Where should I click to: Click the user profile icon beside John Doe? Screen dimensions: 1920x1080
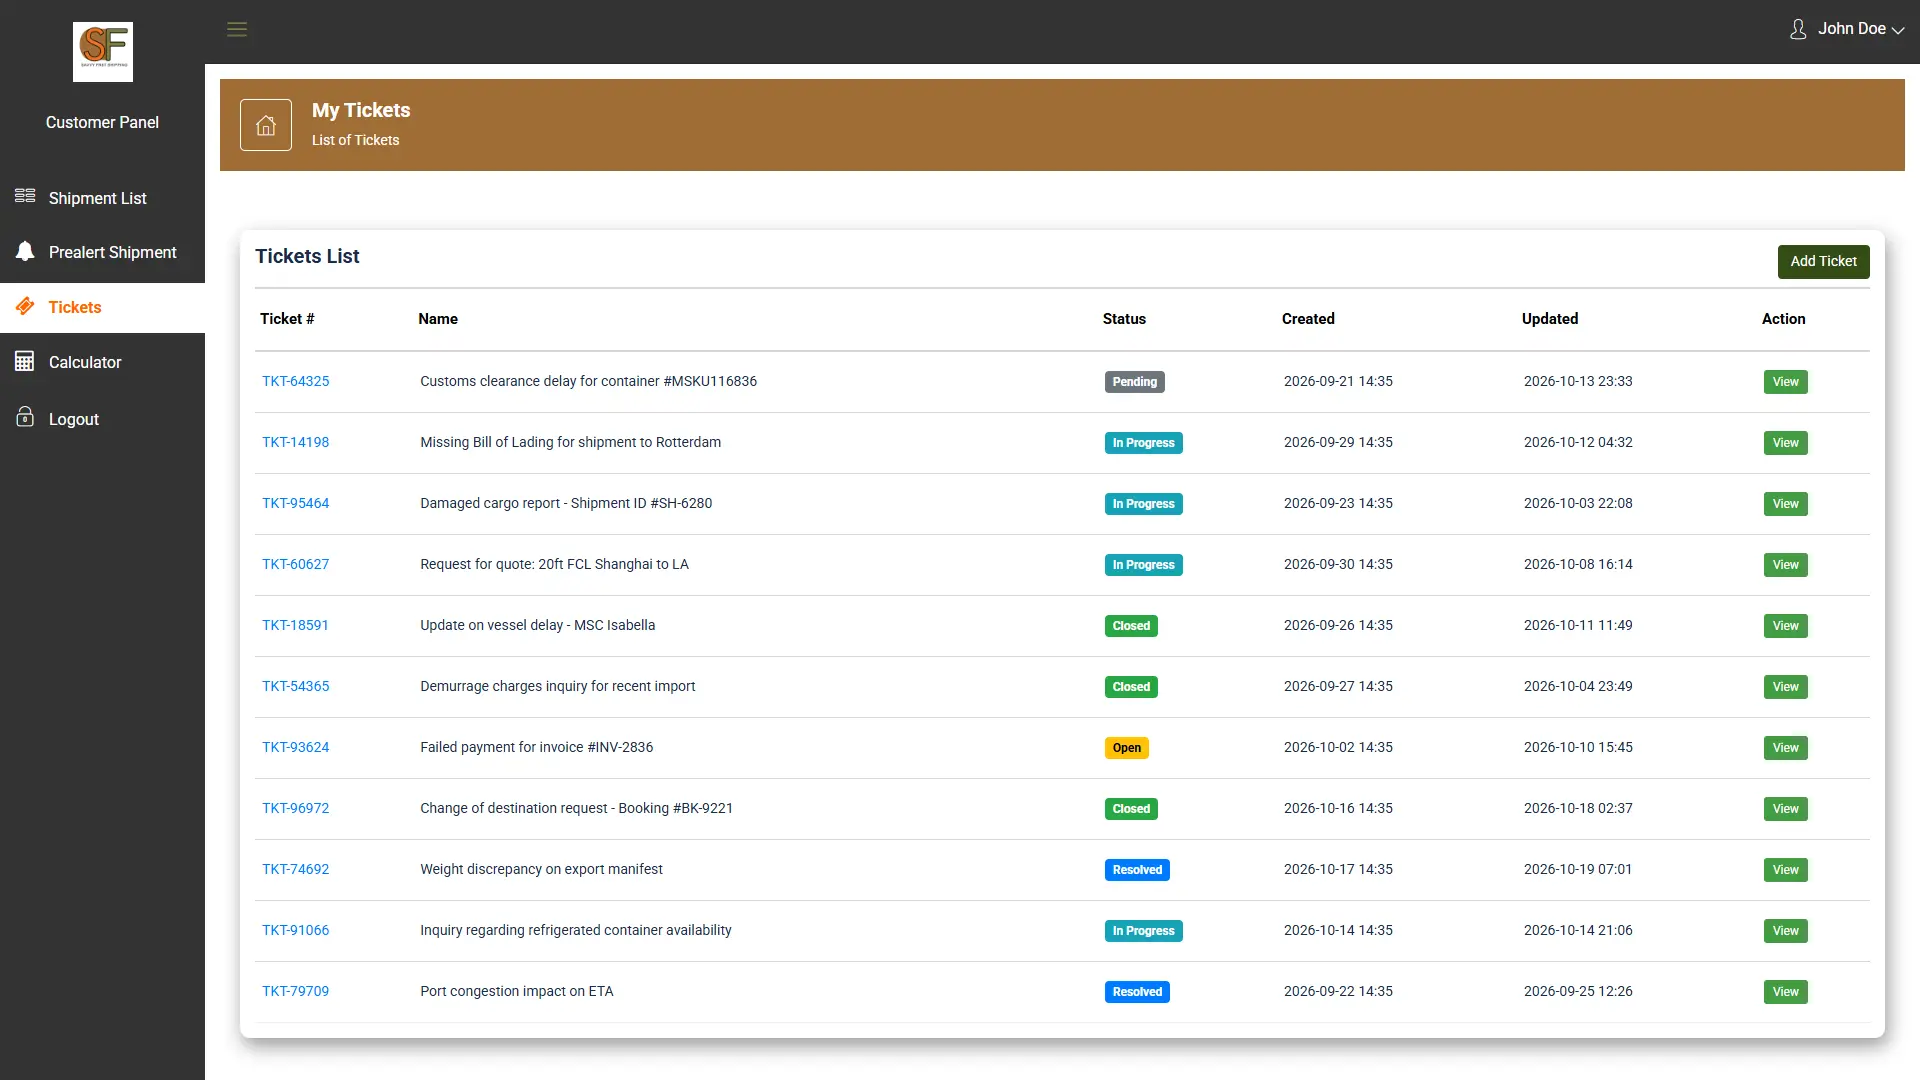(x=1798, y=29)
